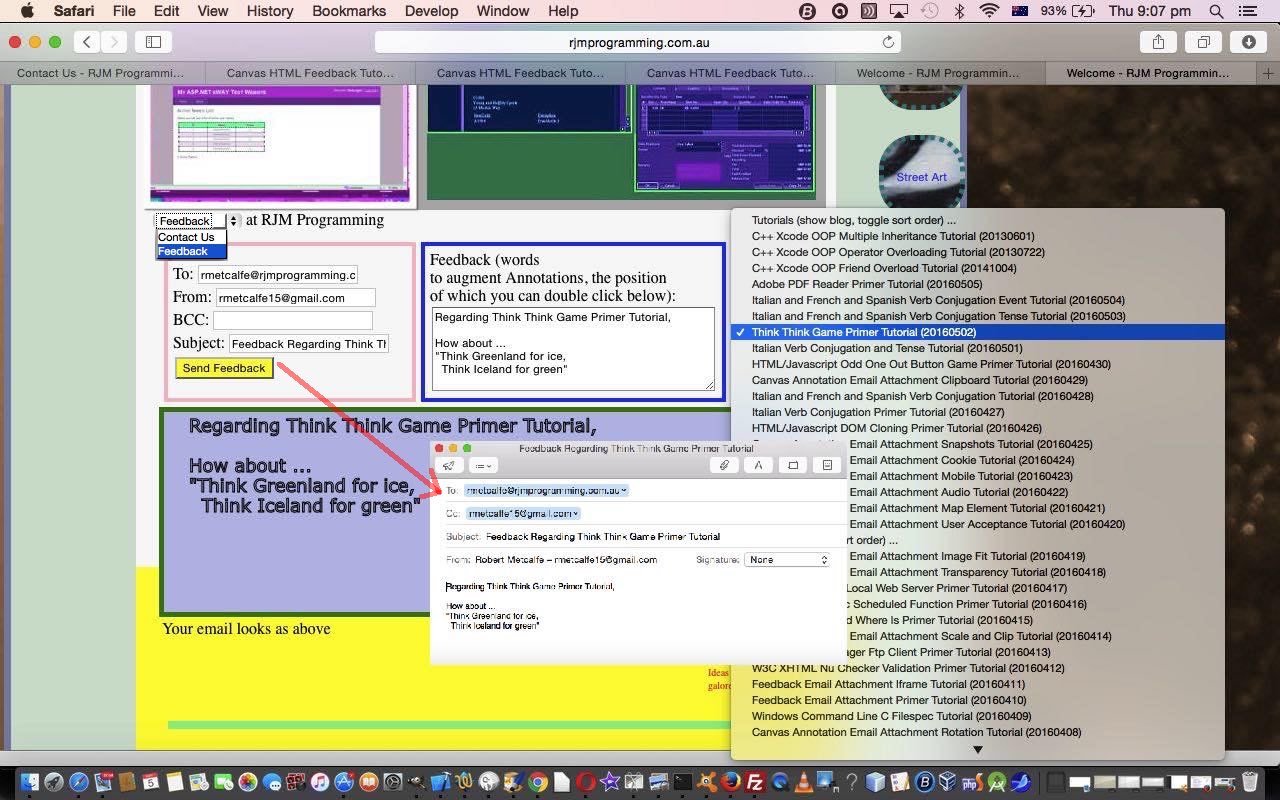Choose HTML/Javascript Odd One Out Button Game
The height and width of the screenshot is (800, 1280).
click(978, 364)
